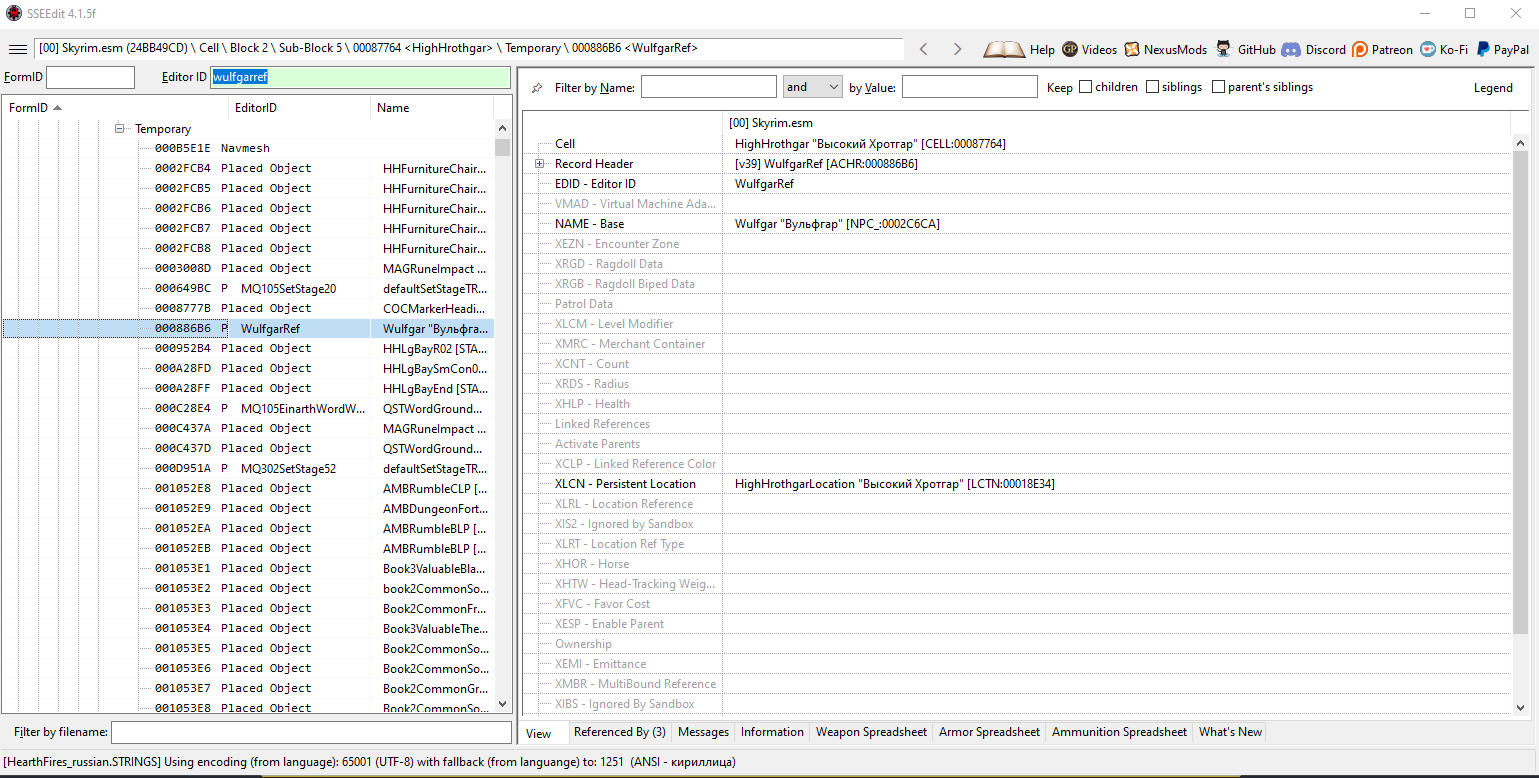This screenshot has width=1539, height=778.
Task: Open the Ammunition Spreadsheet tab
Action: [1119, 732]
